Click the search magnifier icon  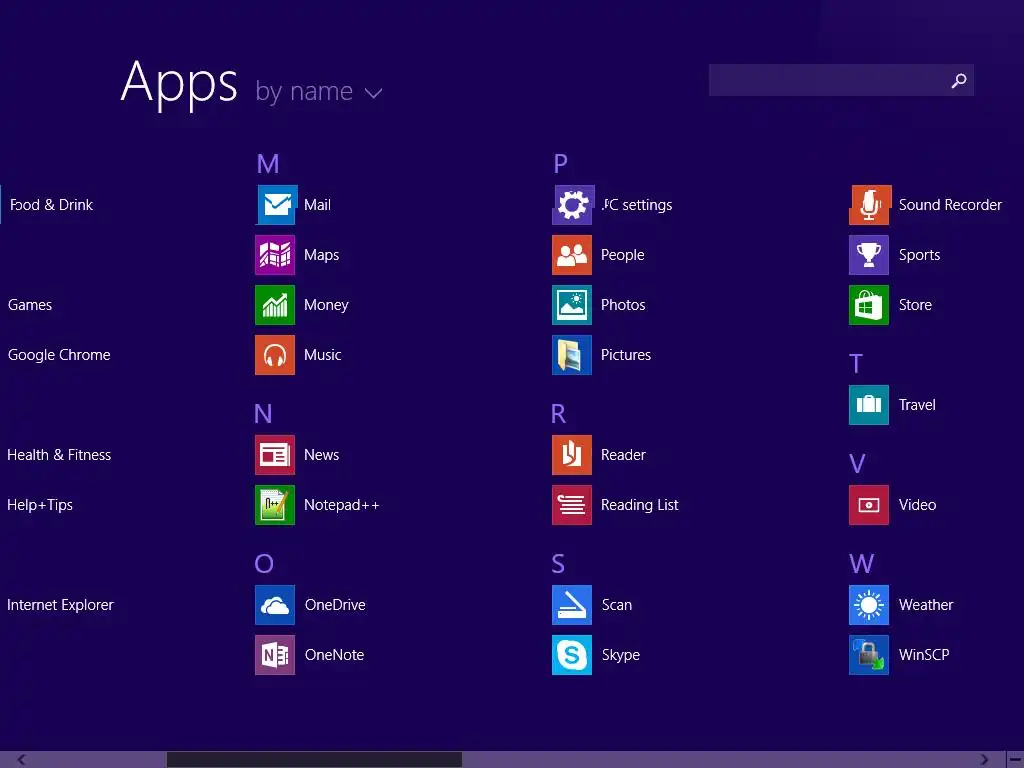point(959,80)
